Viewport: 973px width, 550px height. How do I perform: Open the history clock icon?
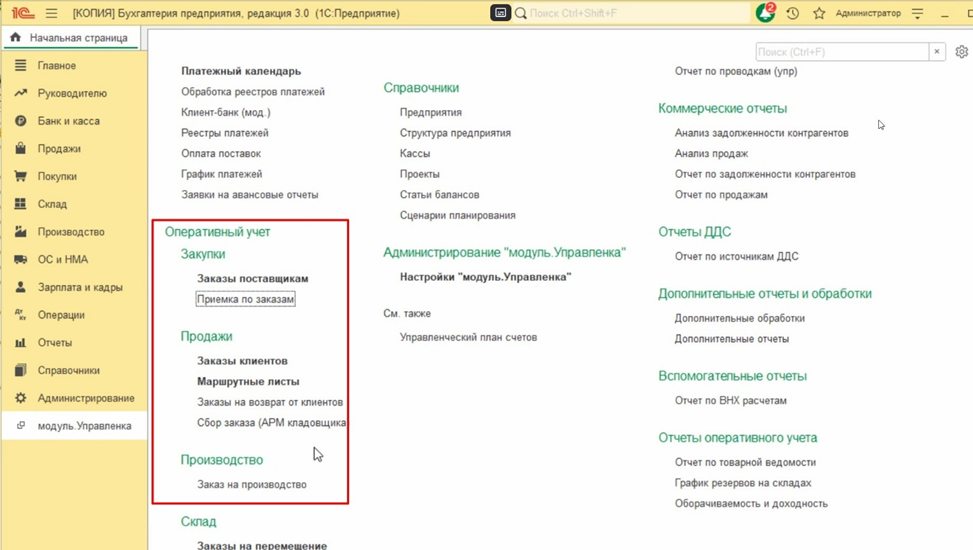792,13
